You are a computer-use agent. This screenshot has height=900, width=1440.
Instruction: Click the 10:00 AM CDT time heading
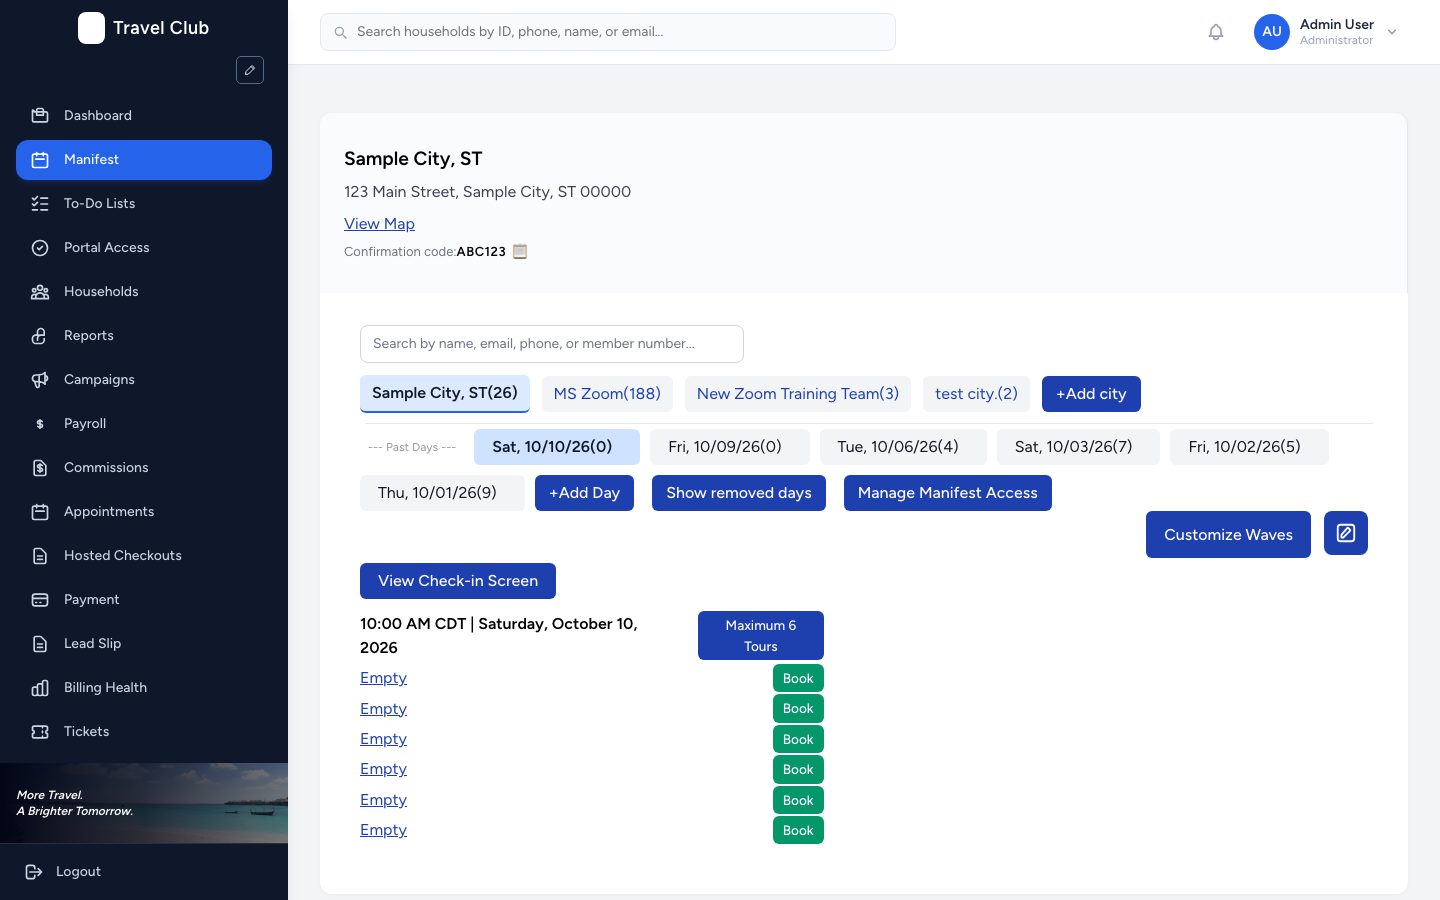(499, 636)
